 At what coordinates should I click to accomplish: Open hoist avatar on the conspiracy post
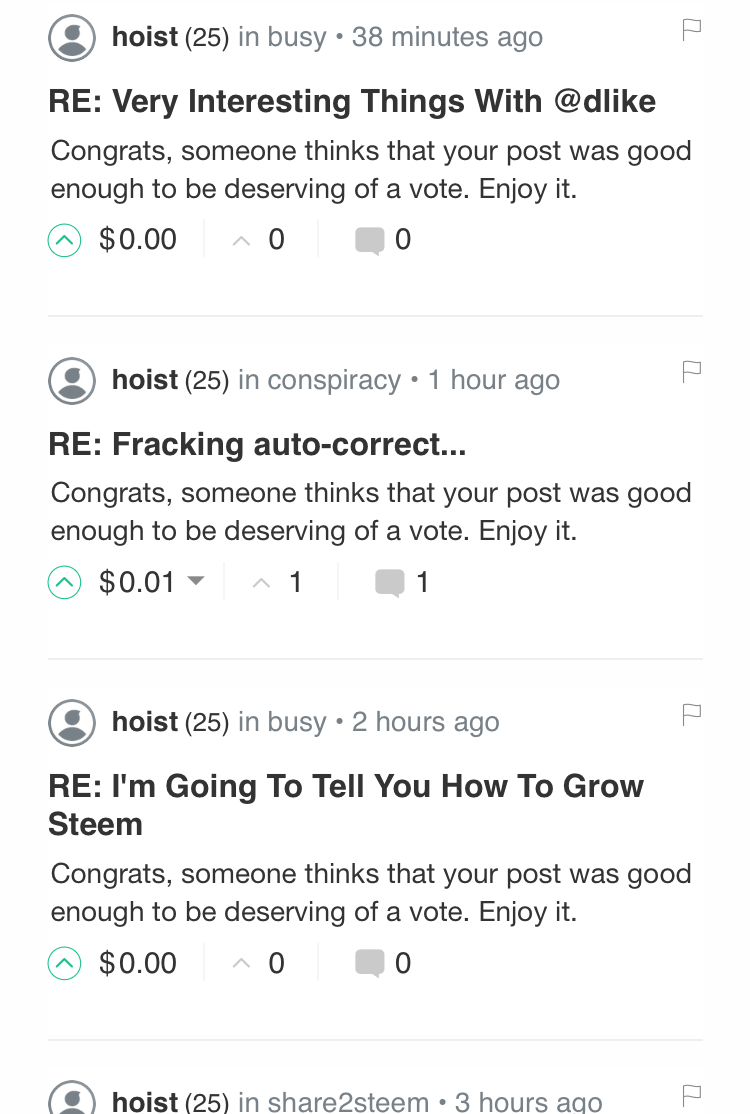point(72,381)
